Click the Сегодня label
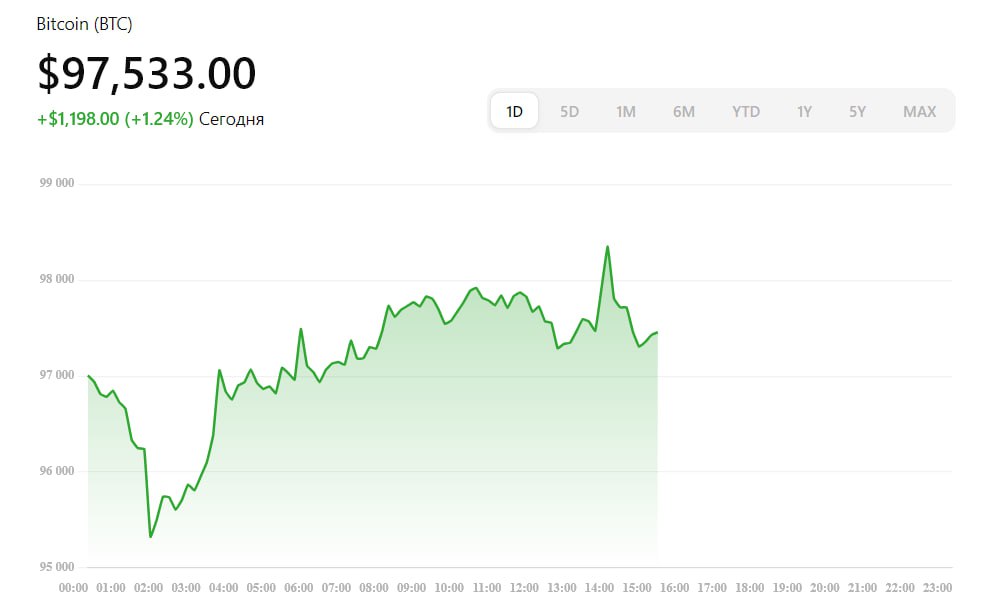Screen dimensions: 990x606 [x=231, y=119]
